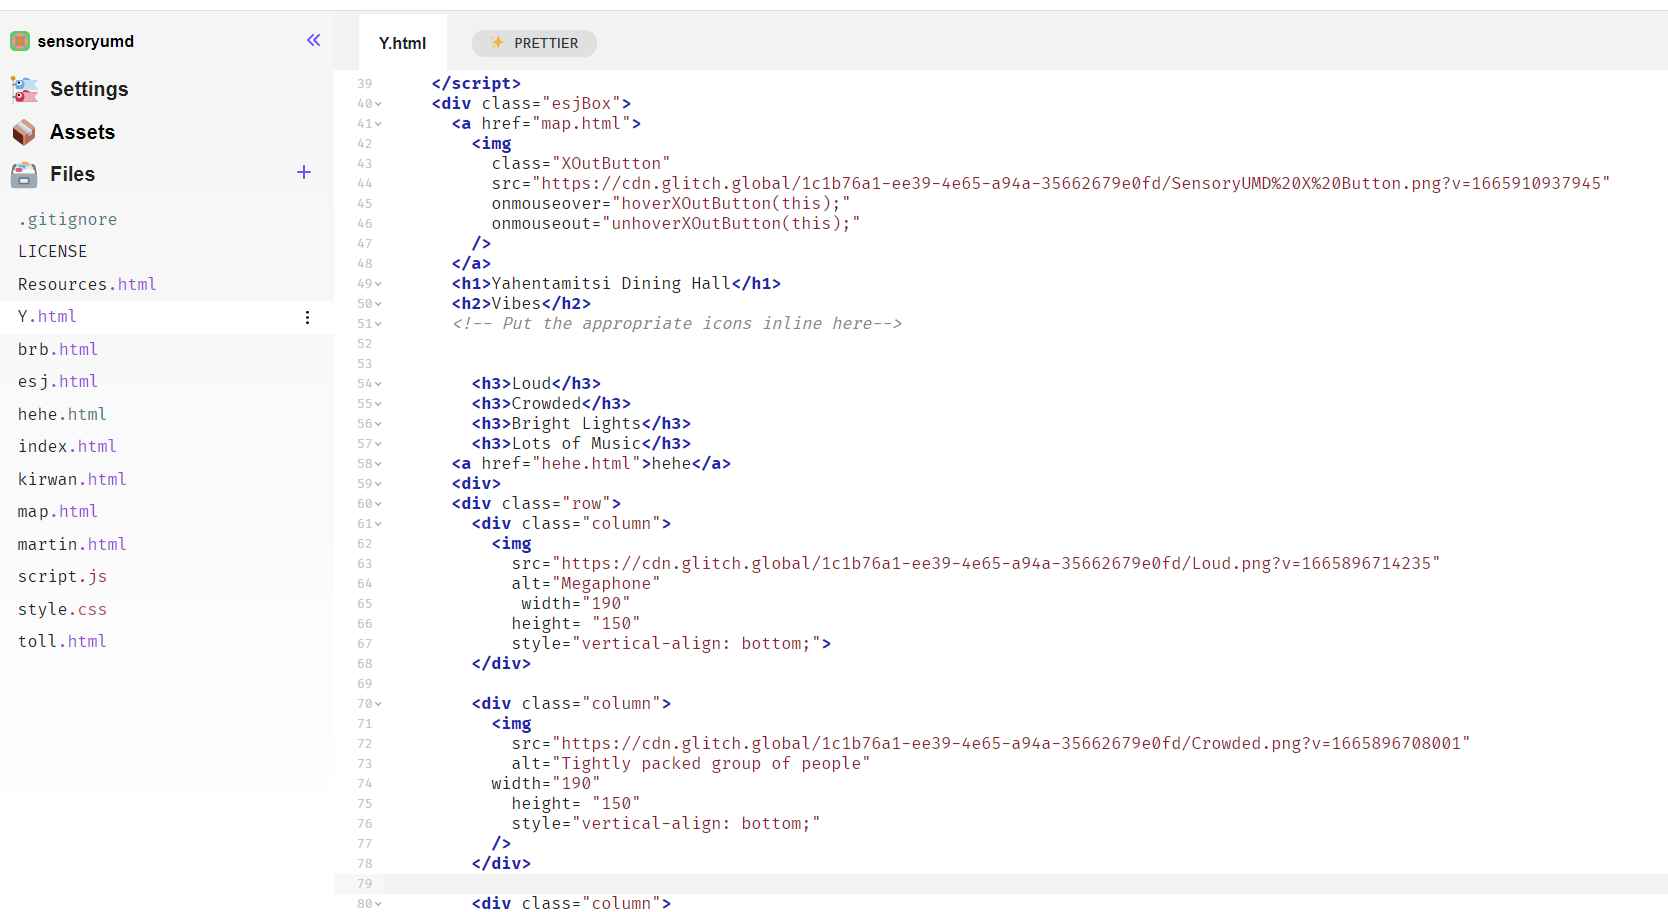Open the sensoryumd project menu
This screenshot has height=912, width=1668.
86,41
